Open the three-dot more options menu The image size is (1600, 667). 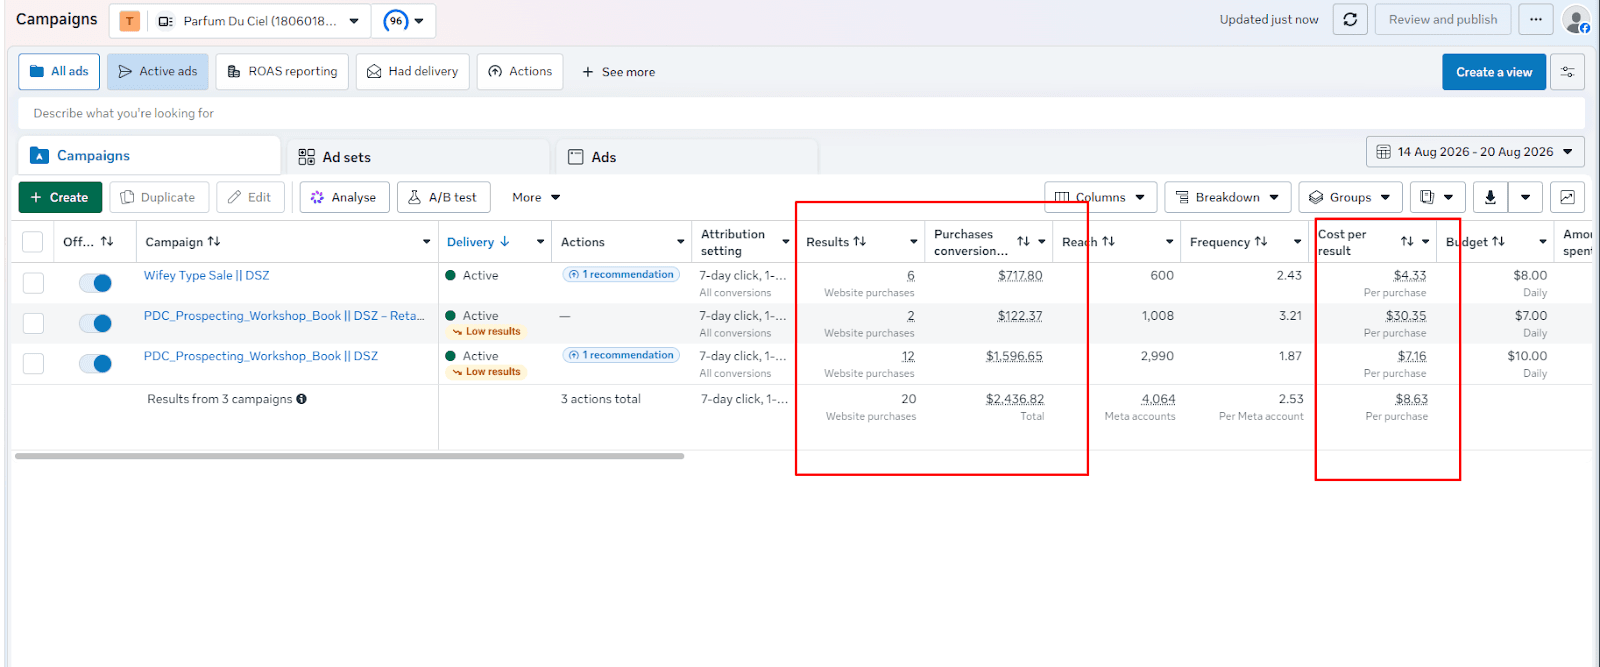click(x=1535, y=19)
